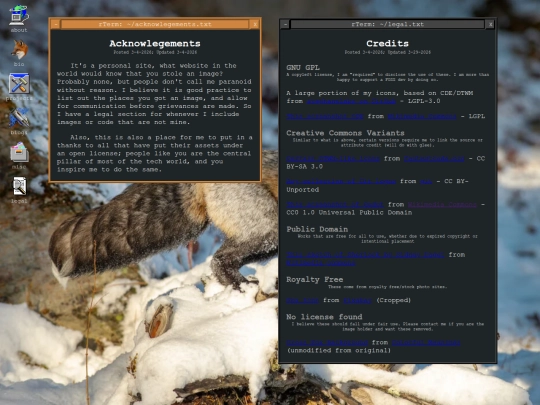540x405 pixels.
Task: Click the Creative Commons Variants heading
Action: (345, 133)
